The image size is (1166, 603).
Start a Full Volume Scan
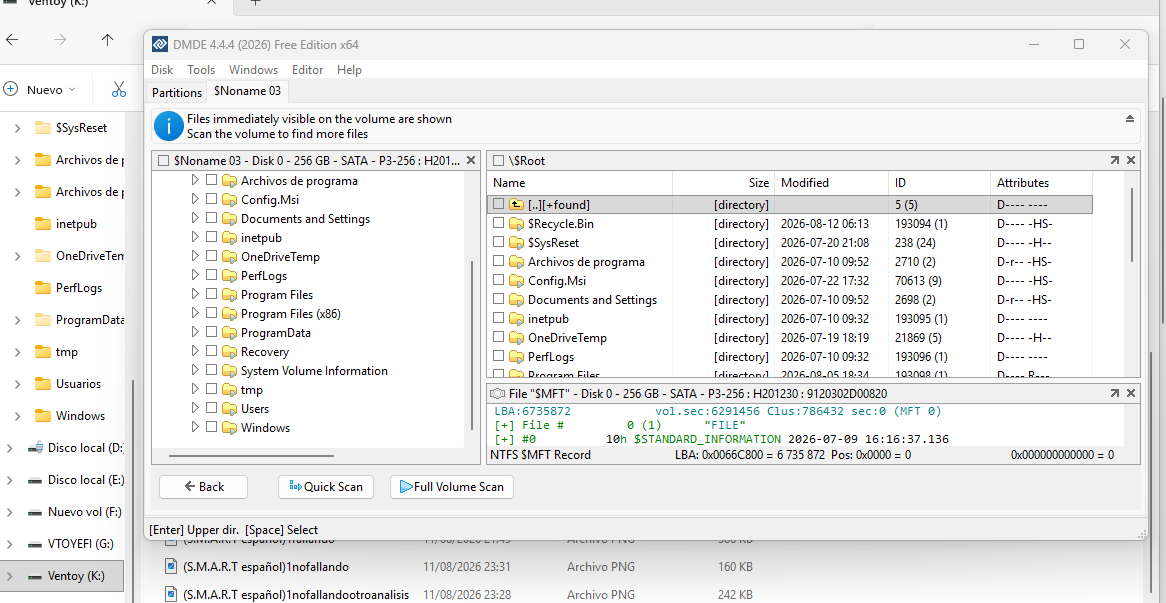click(451, 487)
